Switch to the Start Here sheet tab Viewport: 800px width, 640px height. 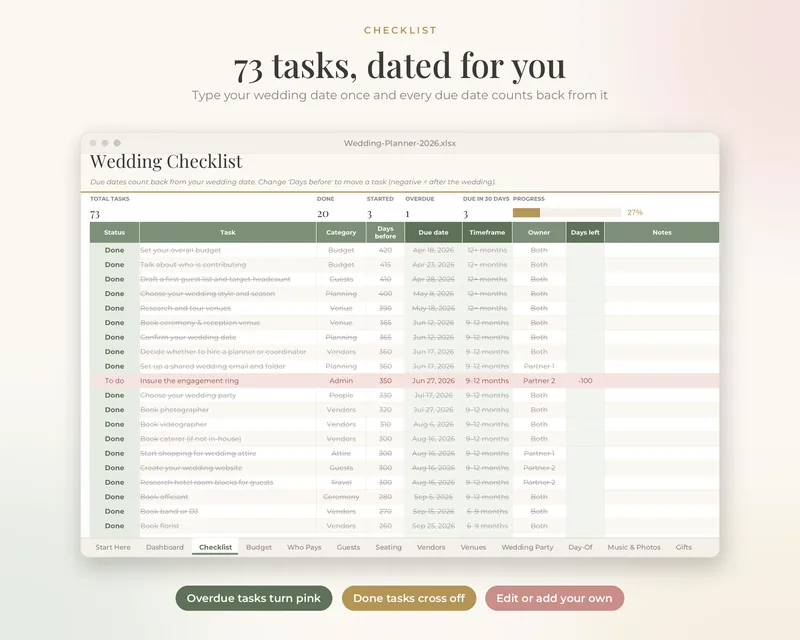(113, 547)
